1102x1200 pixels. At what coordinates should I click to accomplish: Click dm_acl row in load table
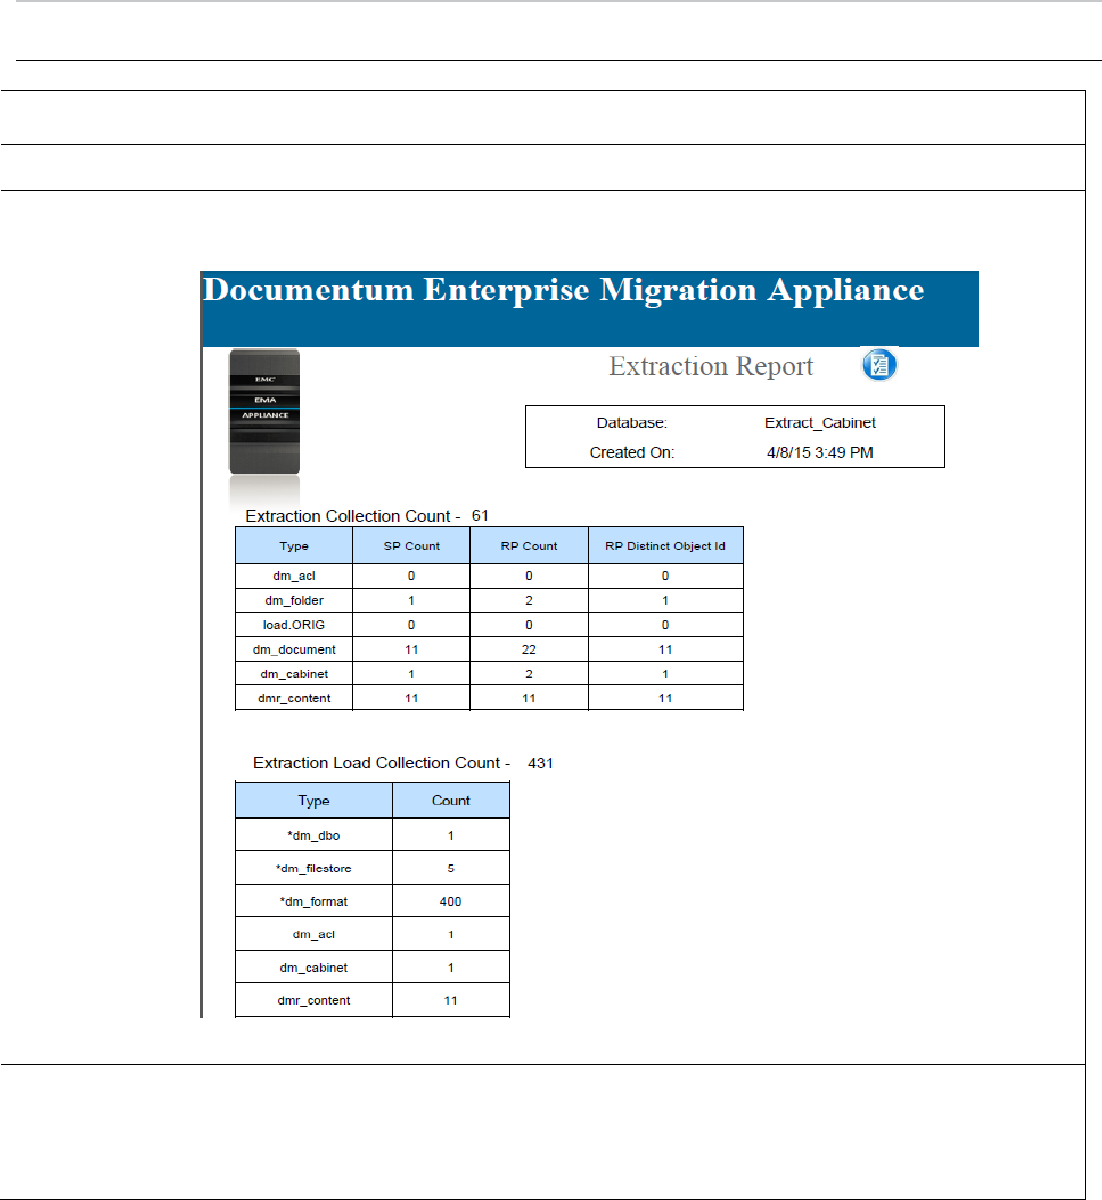coord(372,934)
